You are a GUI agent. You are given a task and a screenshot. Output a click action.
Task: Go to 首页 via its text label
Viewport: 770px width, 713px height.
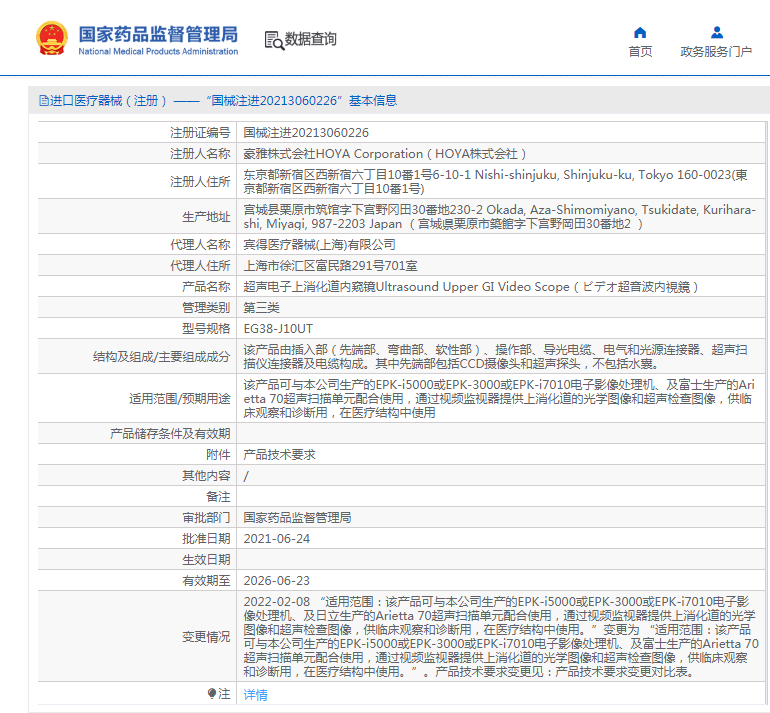640,52
